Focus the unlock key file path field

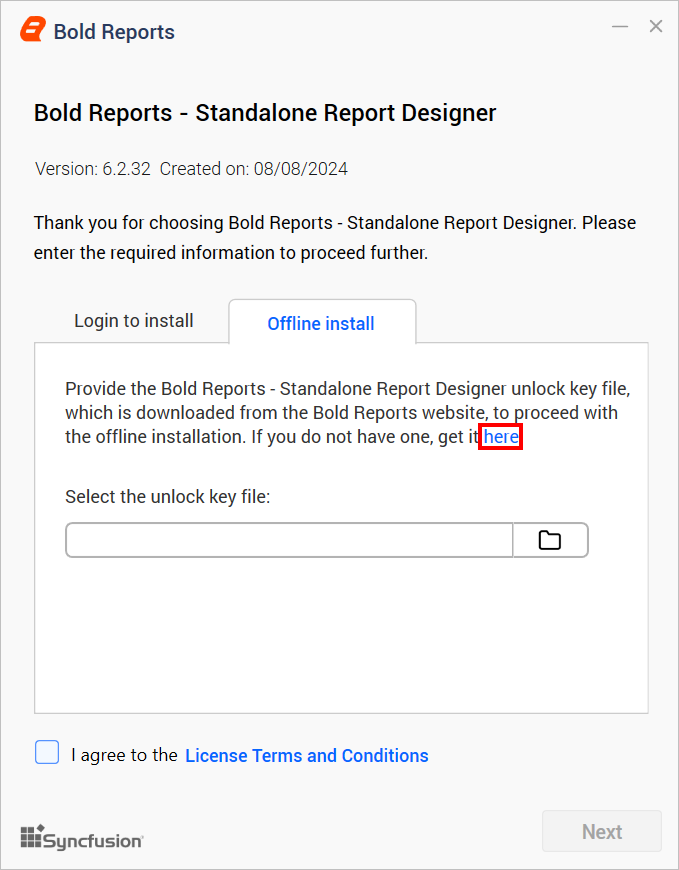[x=289, y=540]
